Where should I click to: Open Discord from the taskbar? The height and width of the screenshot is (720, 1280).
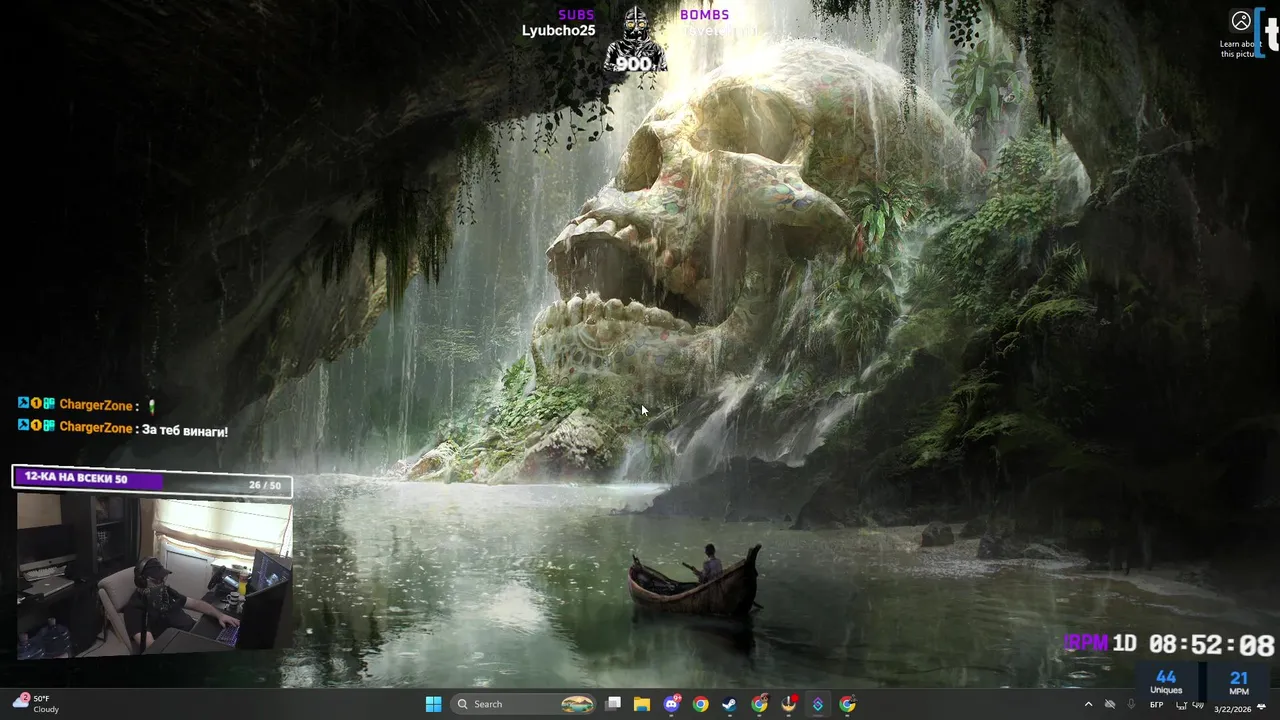pos(672,704)
